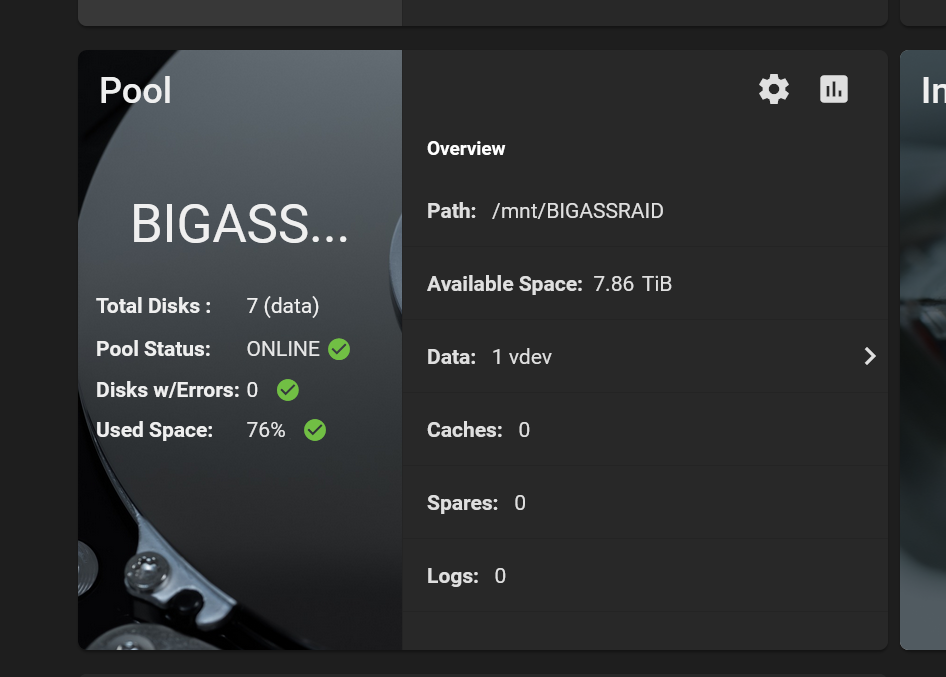Click the Pool Status green checkmark
946x677 pixels.
[339, 349]
